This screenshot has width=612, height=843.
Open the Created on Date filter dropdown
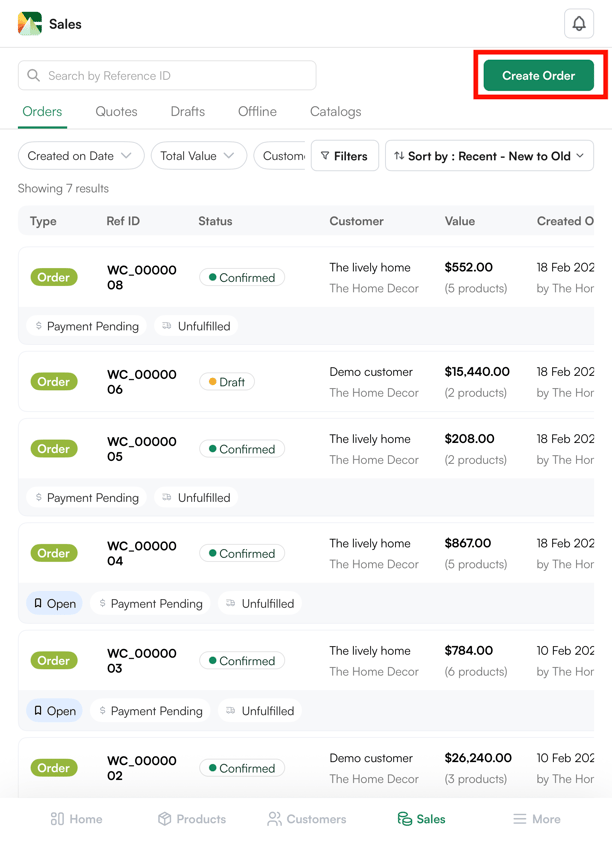coord(80,155)
